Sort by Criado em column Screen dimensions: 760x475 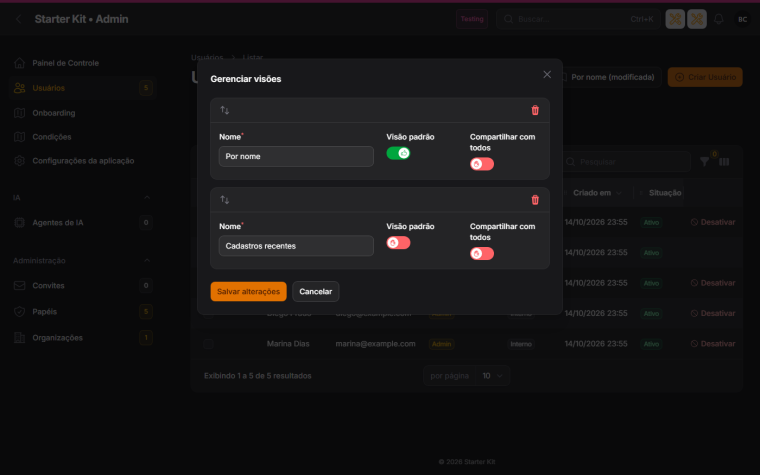597,193
